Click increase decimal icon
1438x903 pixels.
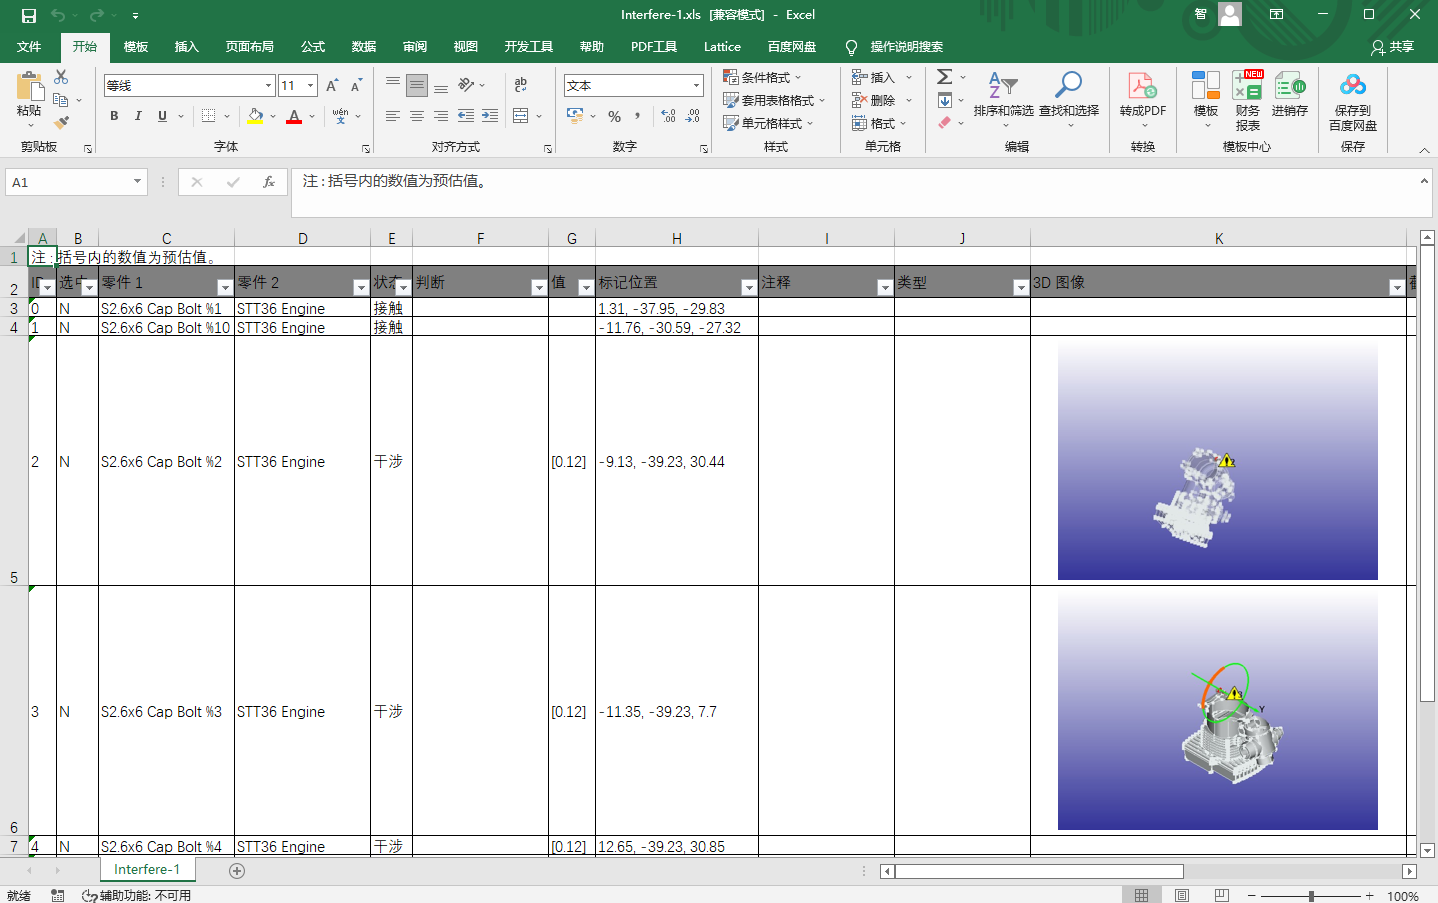[x=668, y=116]
